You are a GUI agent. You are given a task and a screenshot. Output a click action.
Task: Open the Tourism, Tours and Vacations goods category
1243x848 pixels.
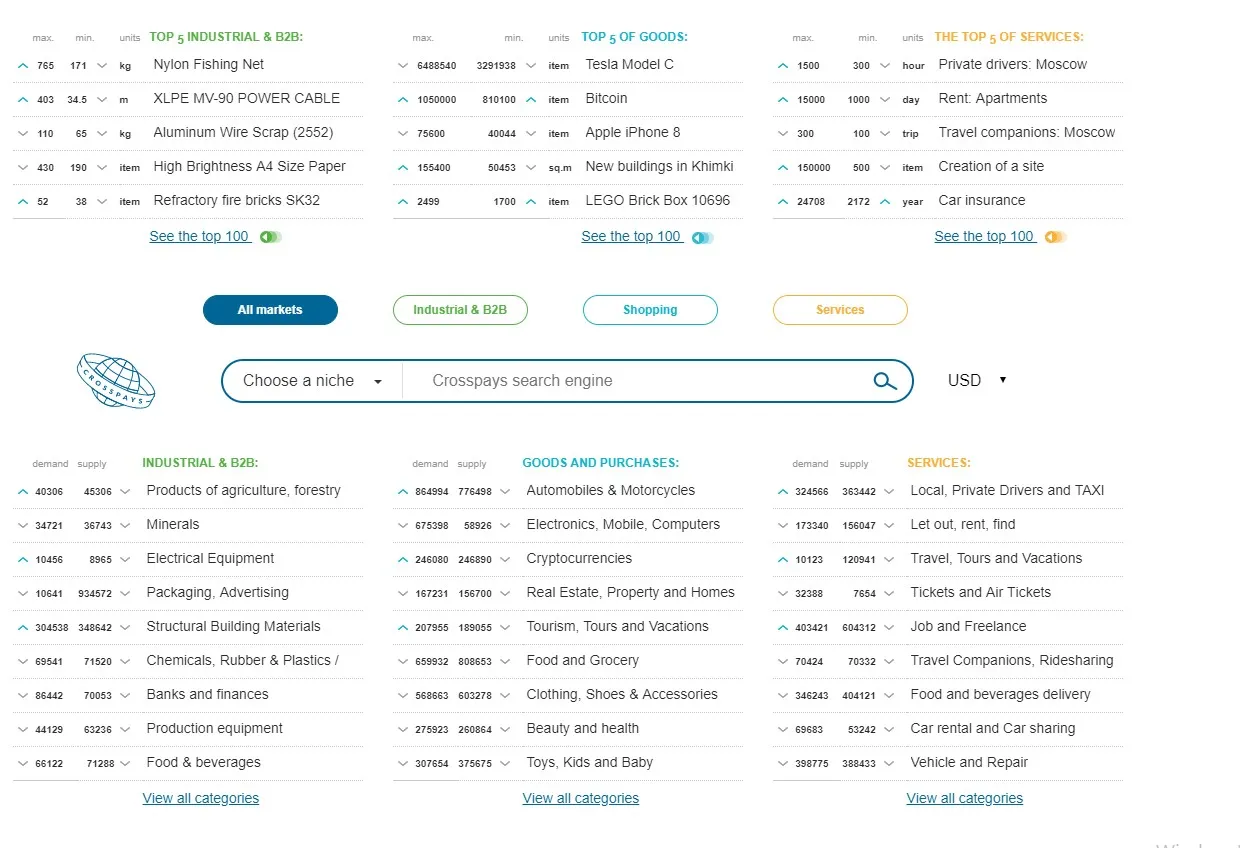tap(617, 626)
